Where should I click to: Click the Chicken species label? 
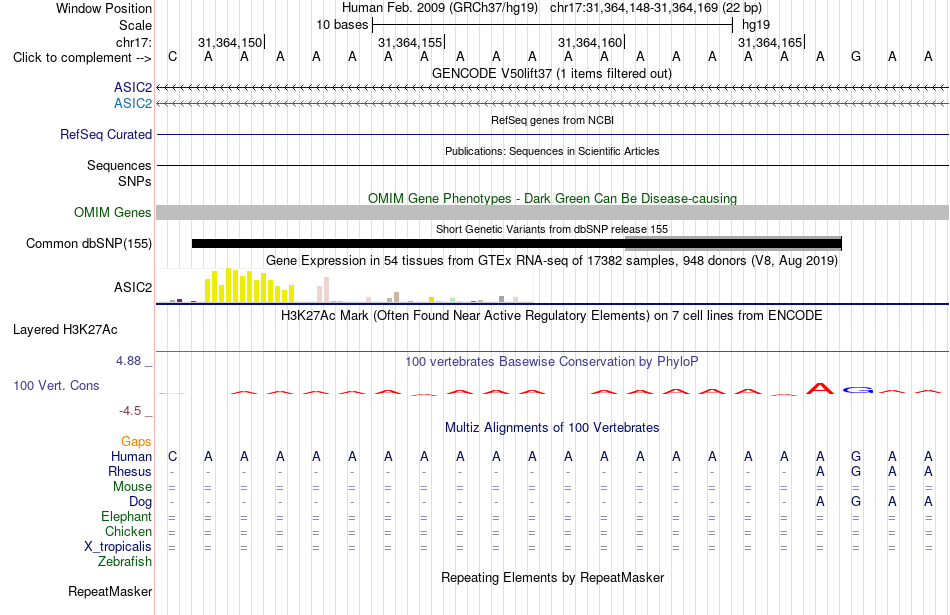pyautogui.click(x=128, y=531)
